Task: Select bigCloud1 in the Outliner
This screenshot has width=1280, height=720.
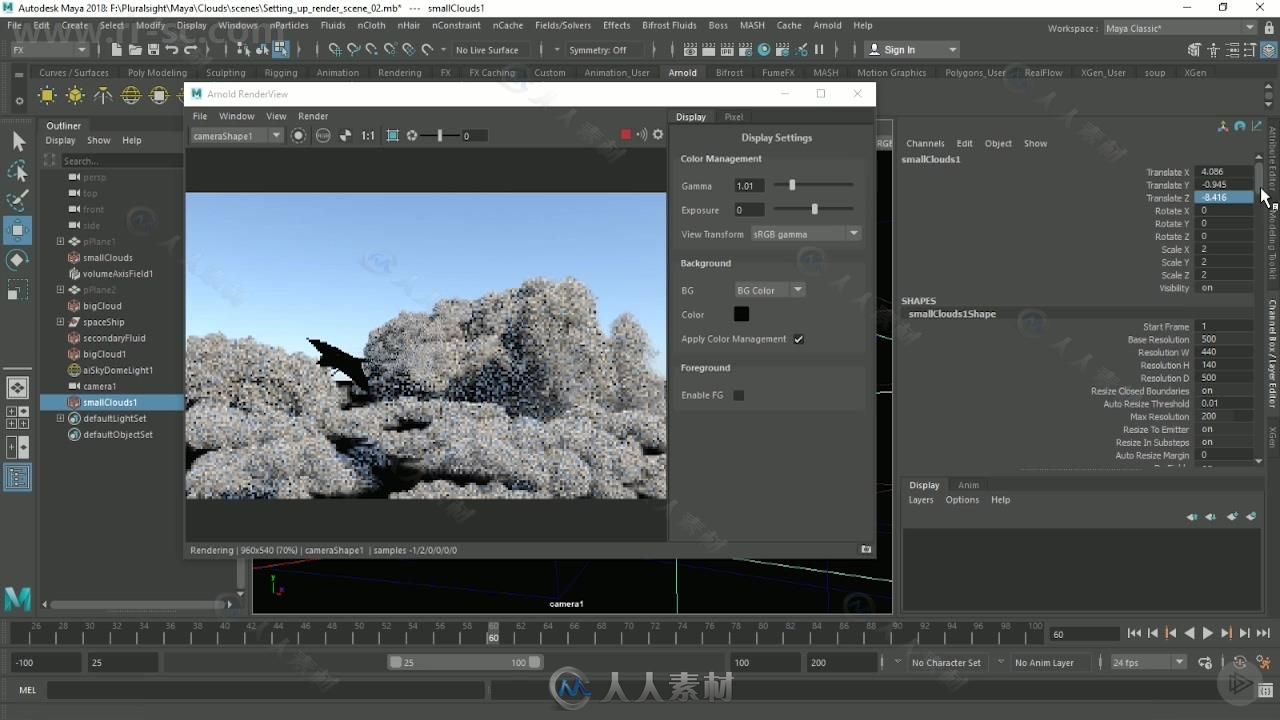Action: [x=104, y=354]
